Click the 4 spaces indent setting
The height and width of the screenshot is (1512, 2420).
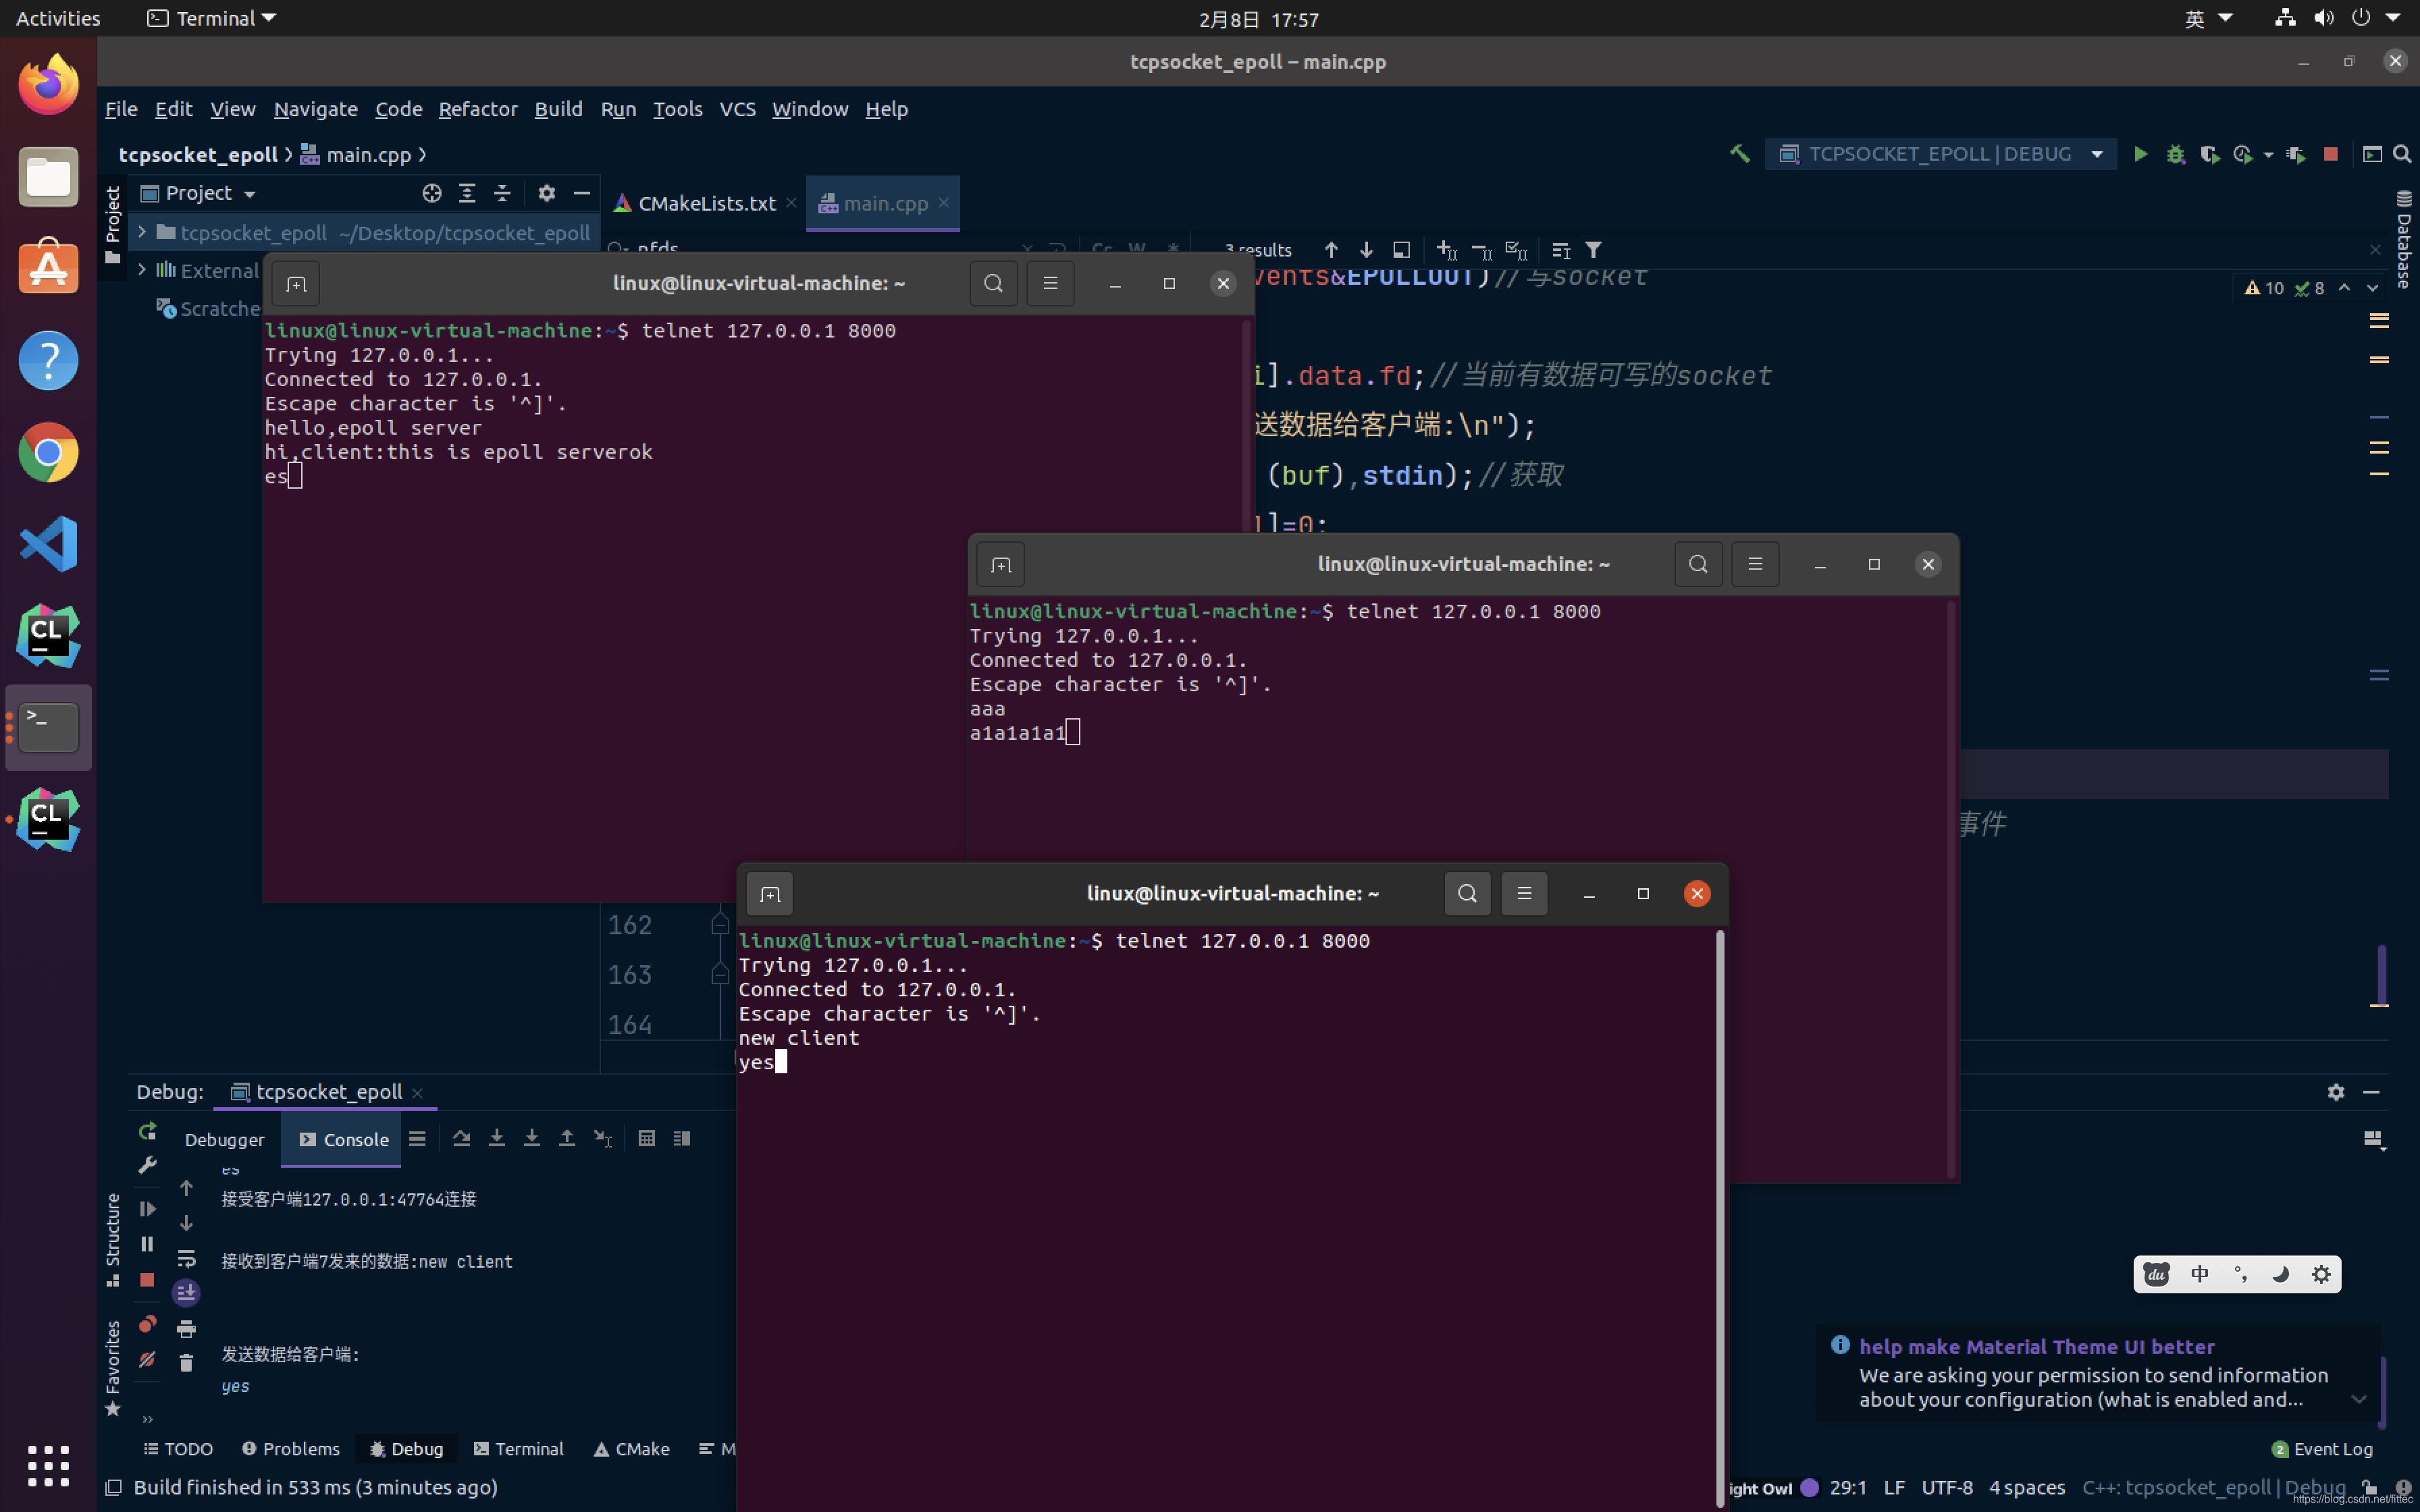(2027, 1487)
